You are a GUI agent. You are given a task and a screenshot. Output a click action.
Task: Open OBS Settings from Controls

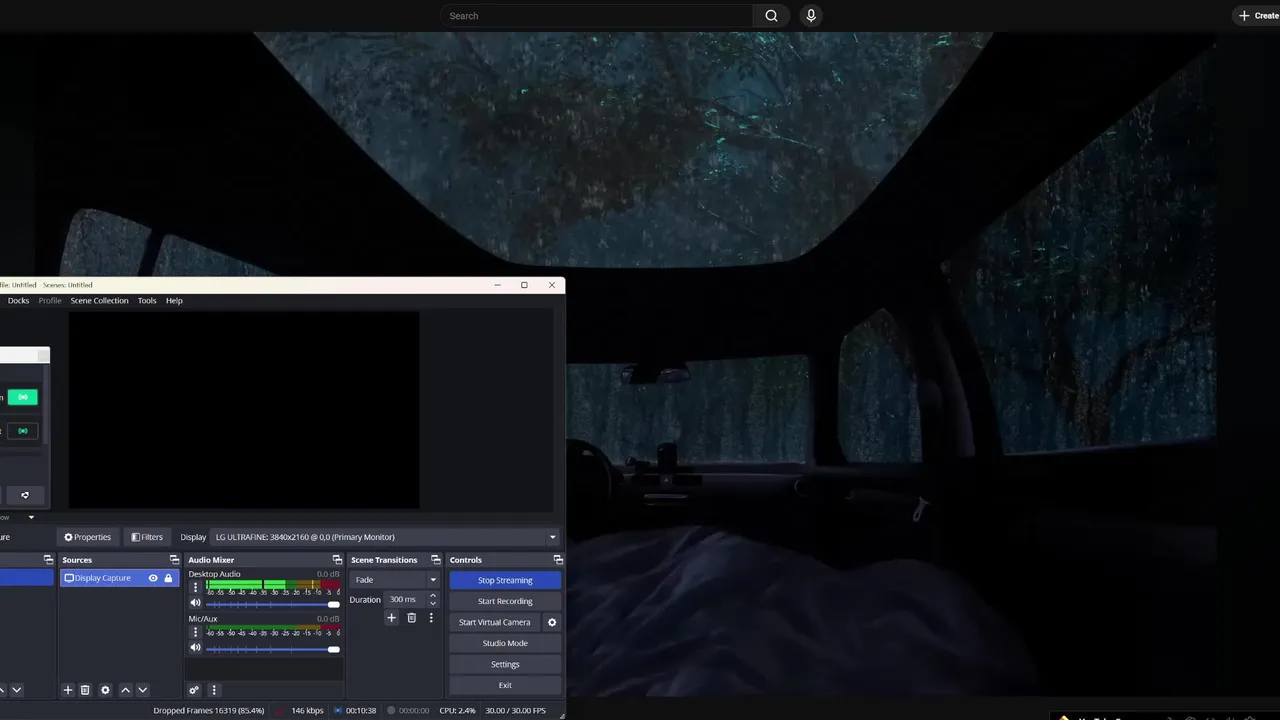point(505,664)
